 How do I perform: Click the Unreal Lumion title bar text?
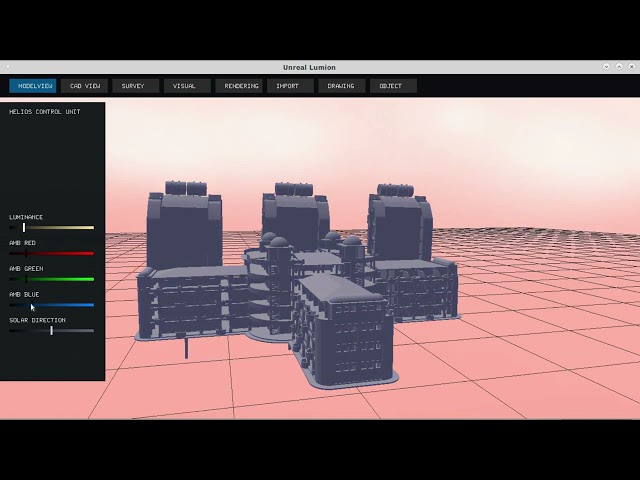pos(309,67)
